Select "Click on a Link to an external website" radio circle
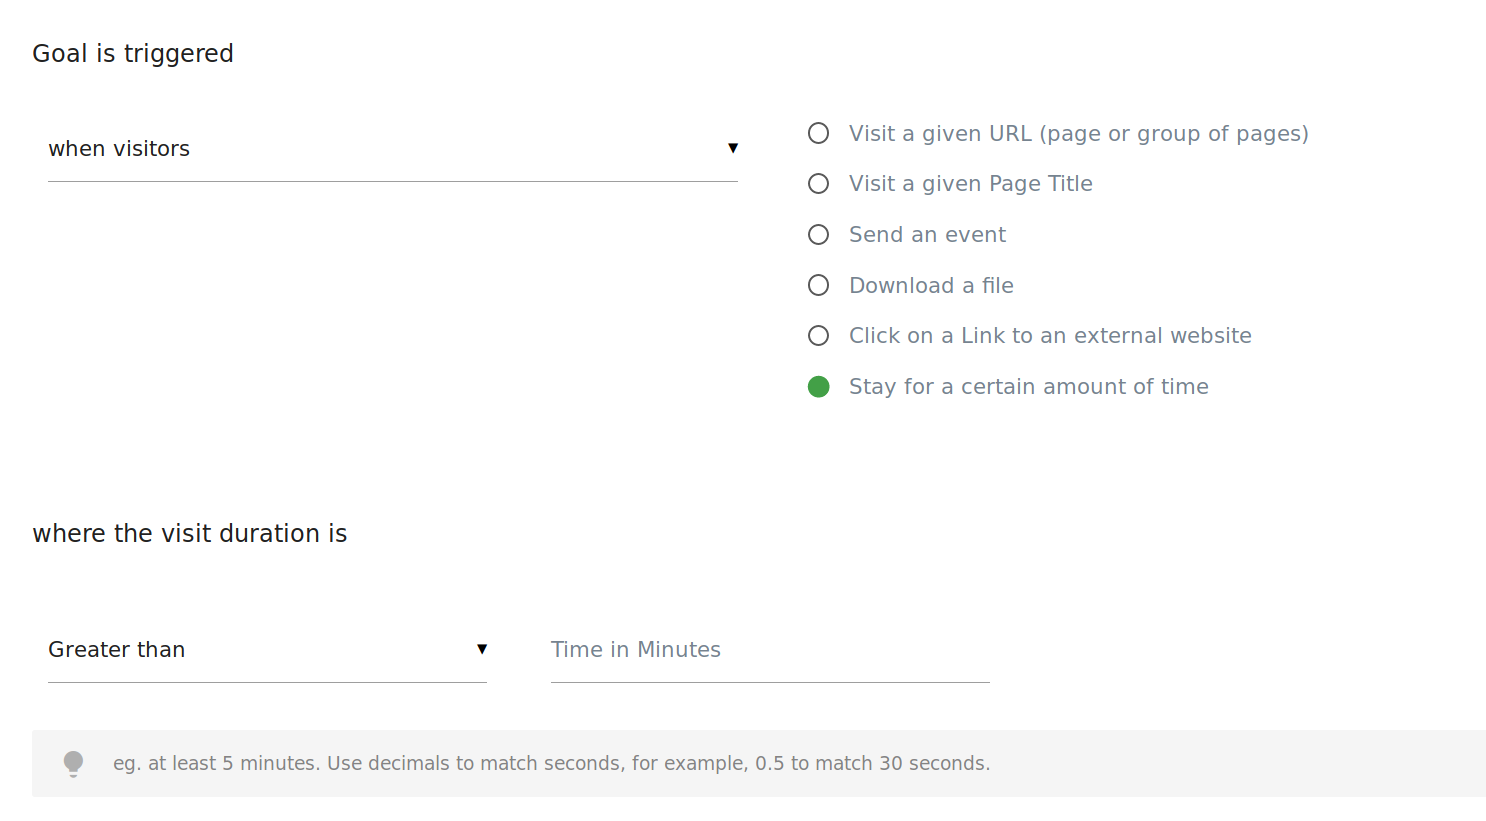 [x=818, y=336]
